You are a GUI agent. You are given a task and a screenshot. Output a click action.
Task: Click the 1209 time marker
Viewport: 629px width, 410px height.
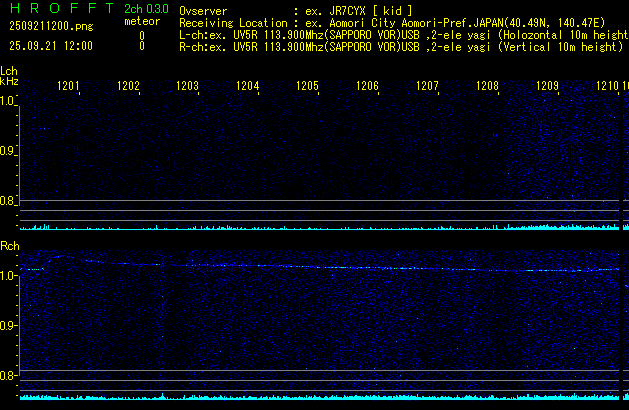[547, 87]
